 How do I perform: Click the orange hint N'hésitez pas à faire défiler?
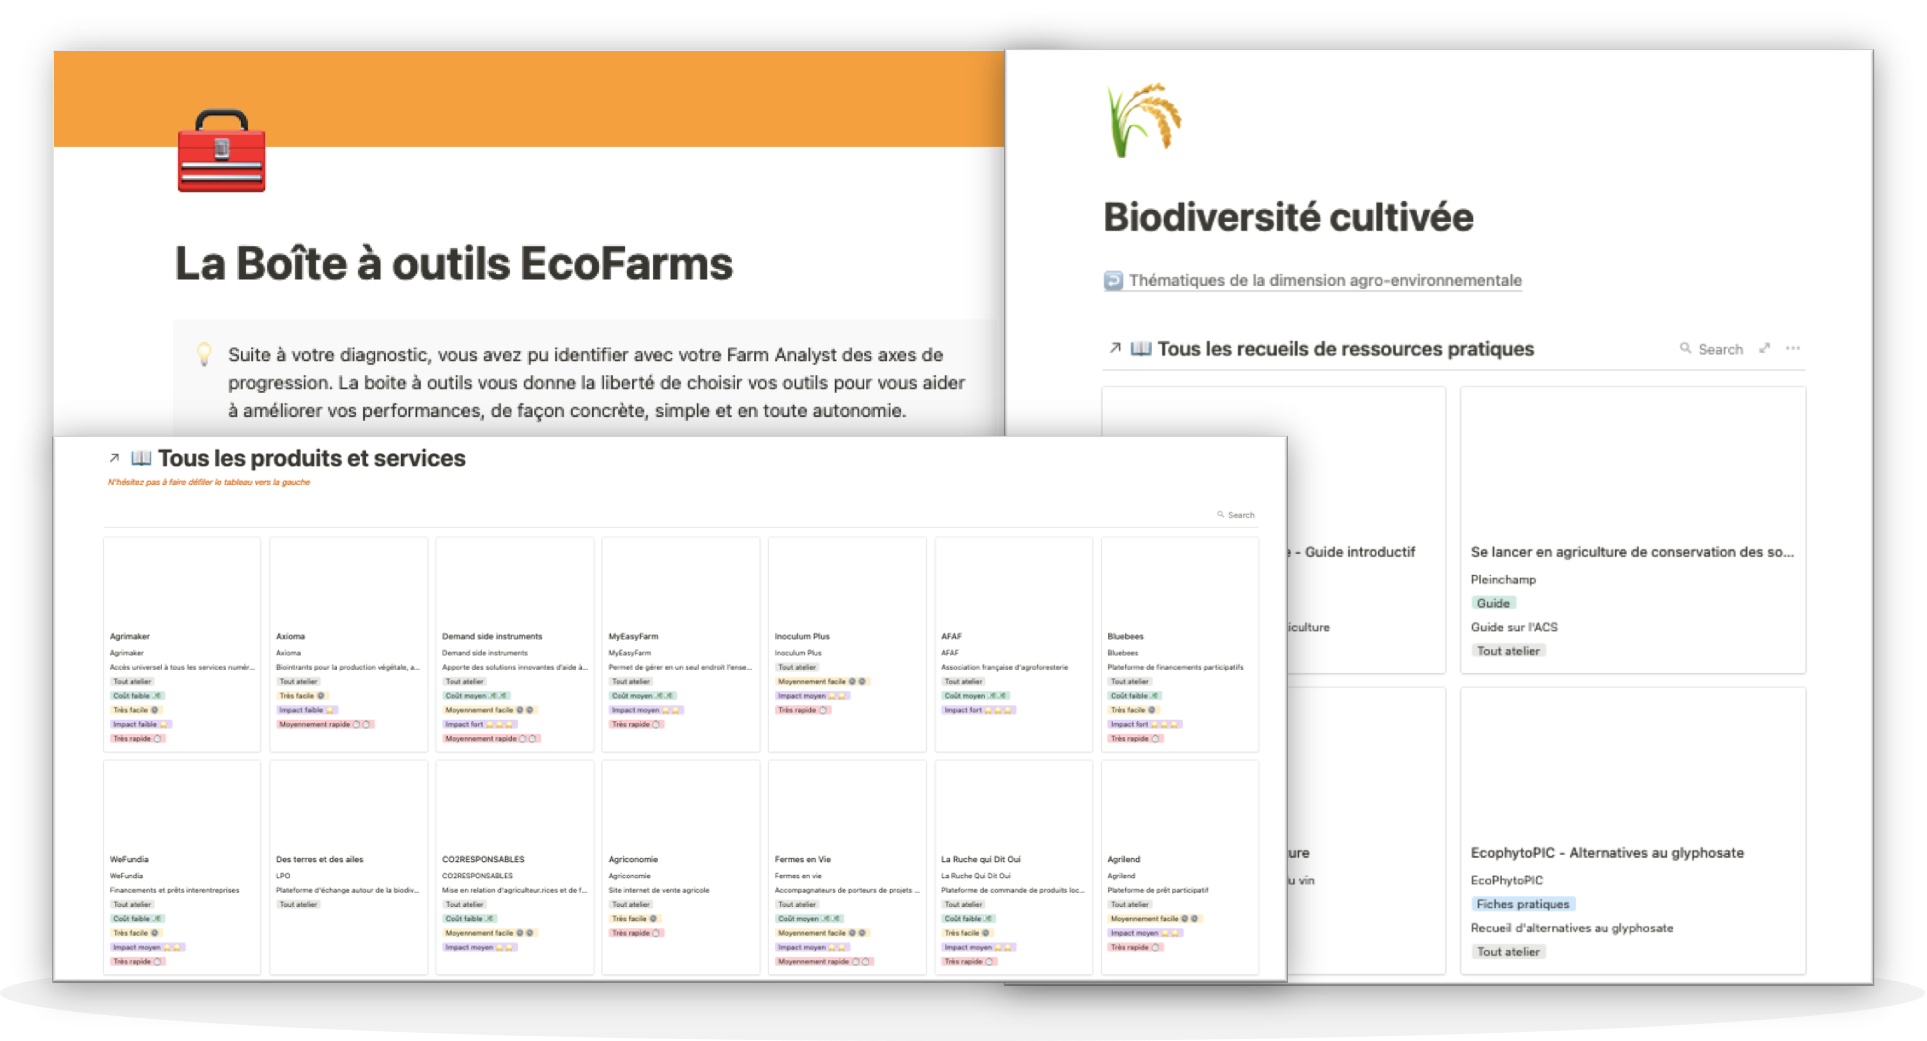[x=209, y=482]
